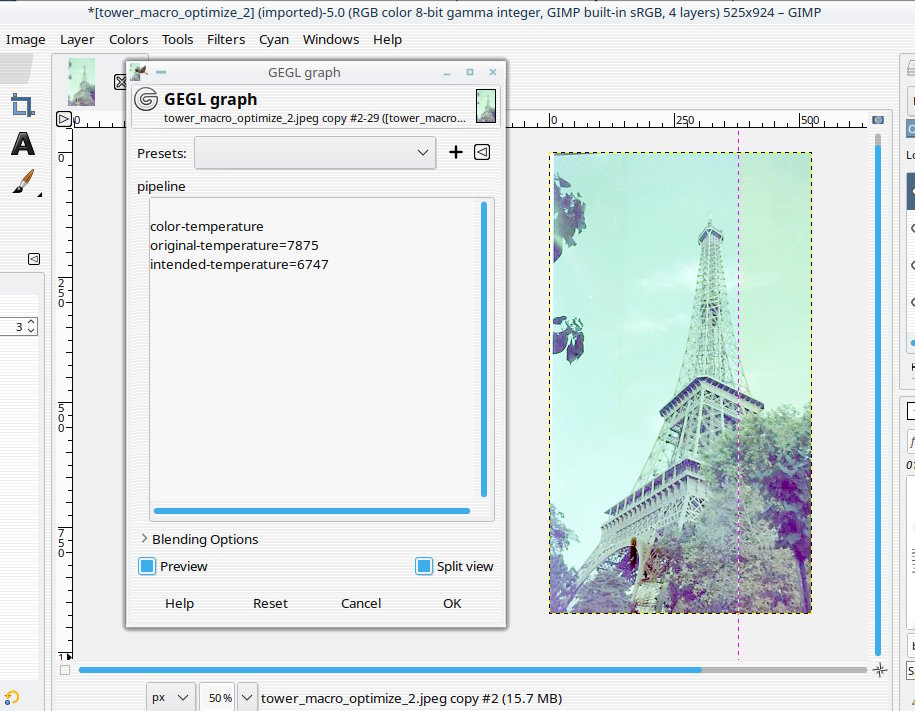Click the intended-temperature=6747 line
915x711 pixels.
pyautogui.click(x=239, y=264)
